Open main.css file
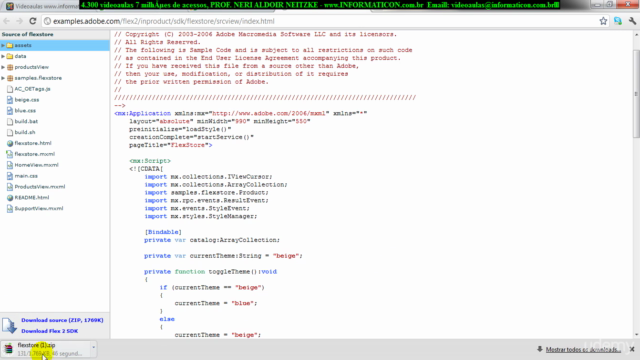This screenshot has width=640, height=360. click(x=26, y=176)
